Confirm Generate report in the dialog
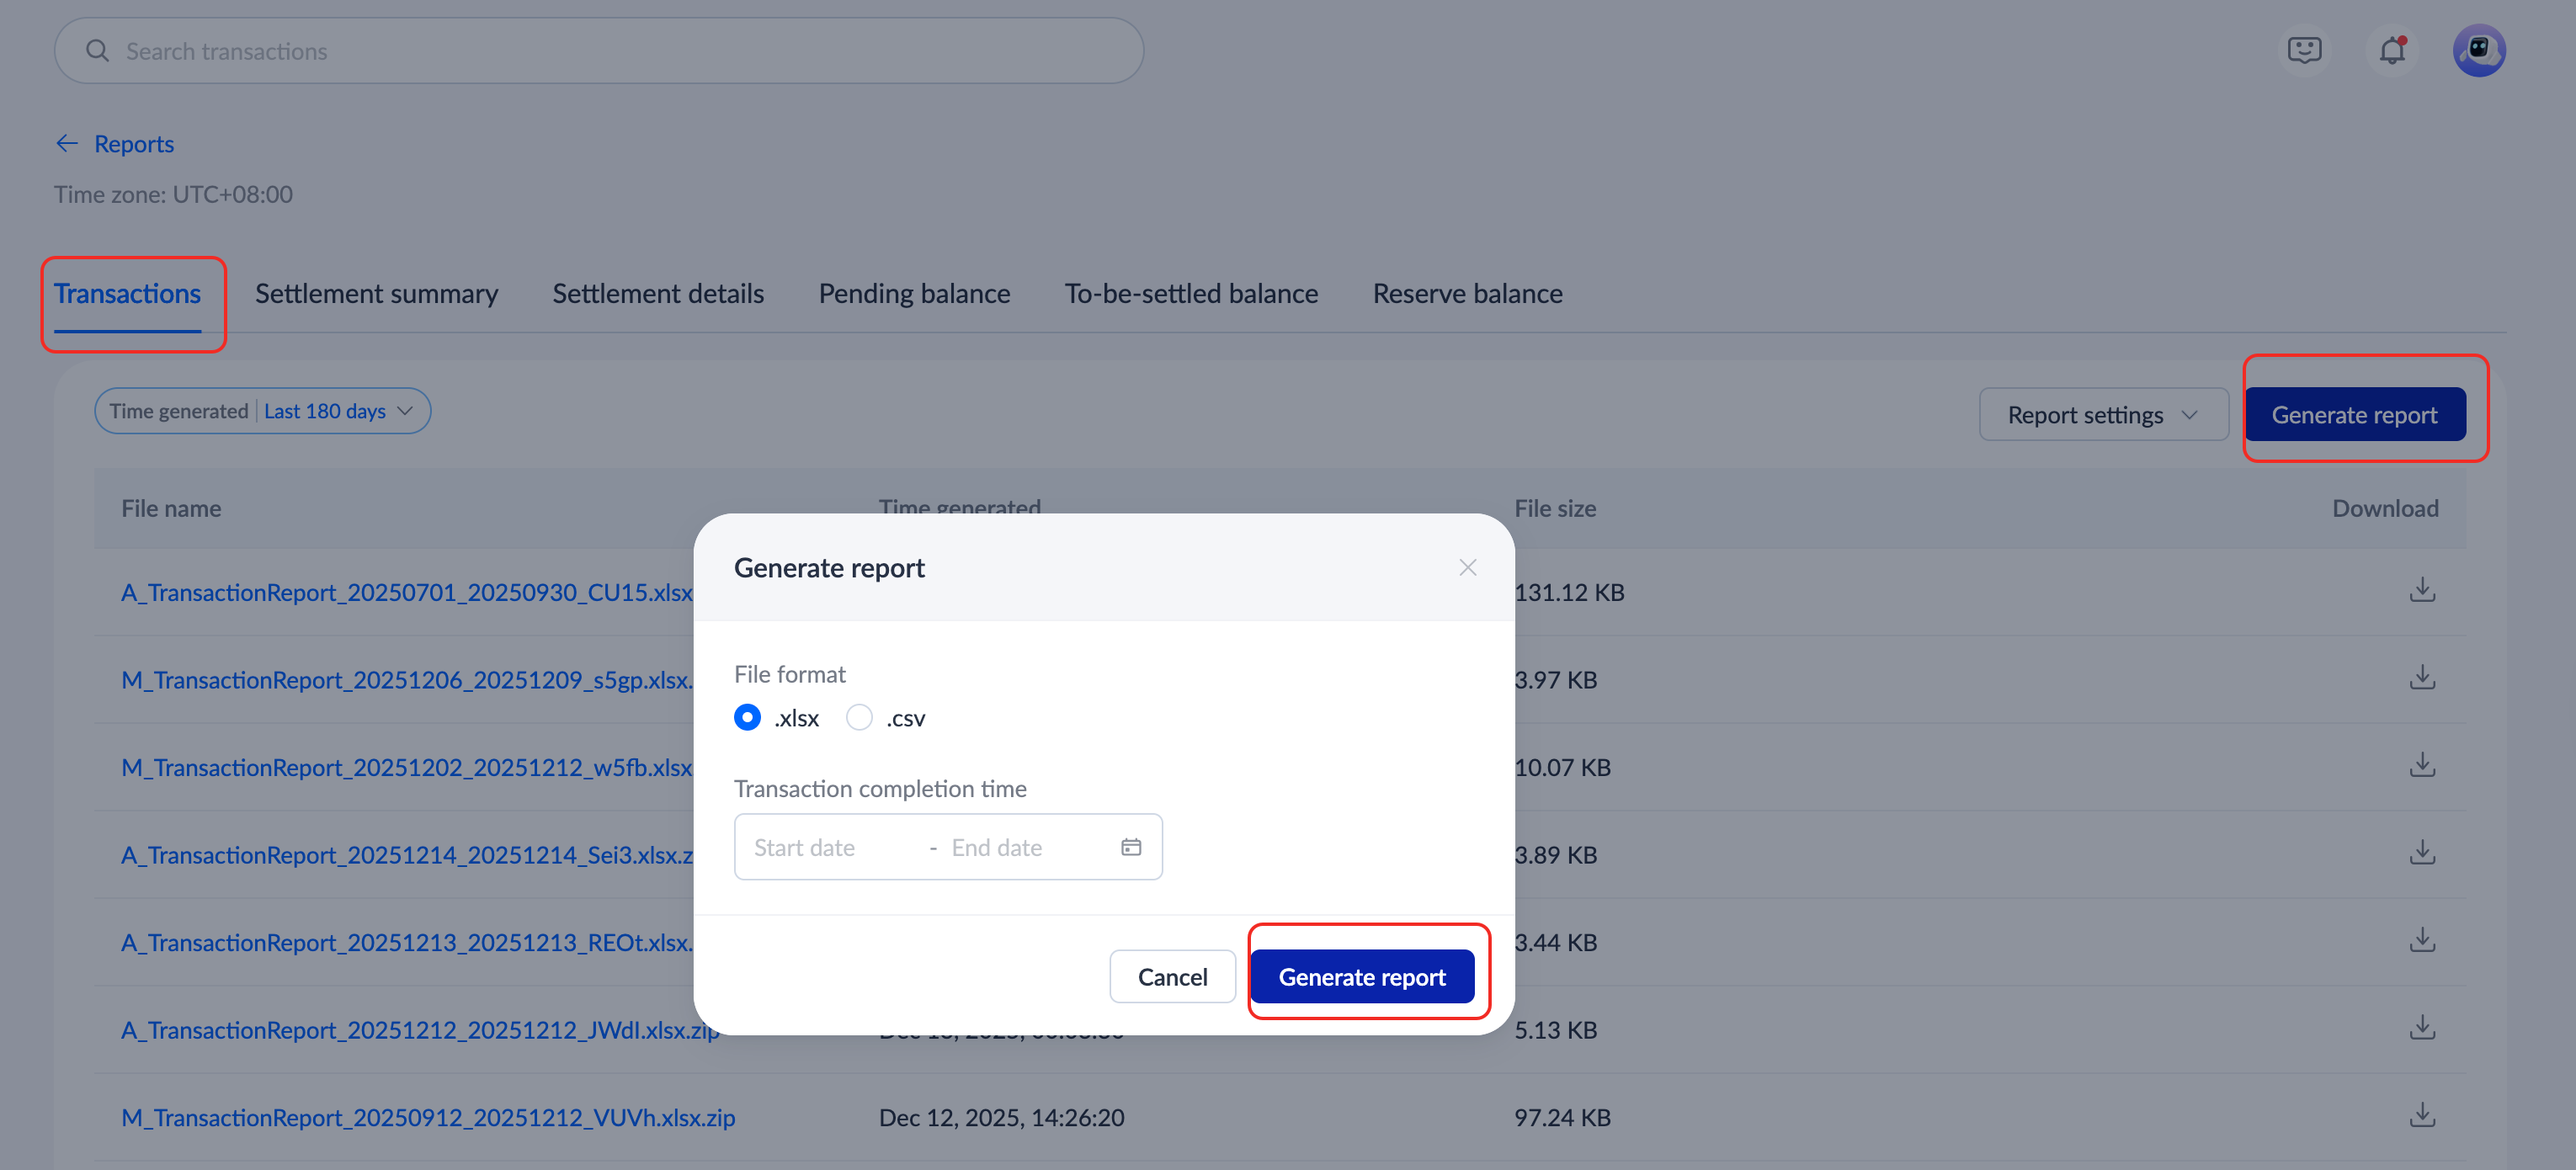2576x1170 pixels. (1361, 977)
